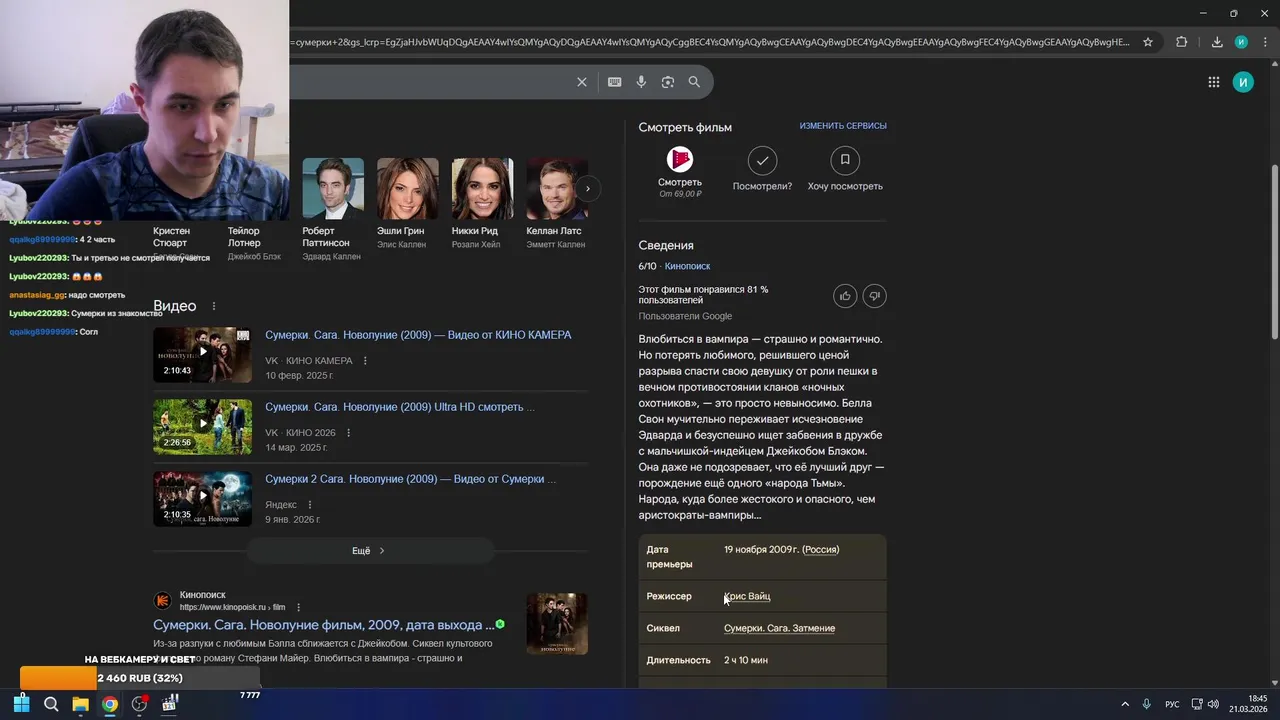Image resolution: width=1280 pixels, height=720 pixels.
Task: Click the taskbar microphone tray icon
Action: tap(1147, 704)
